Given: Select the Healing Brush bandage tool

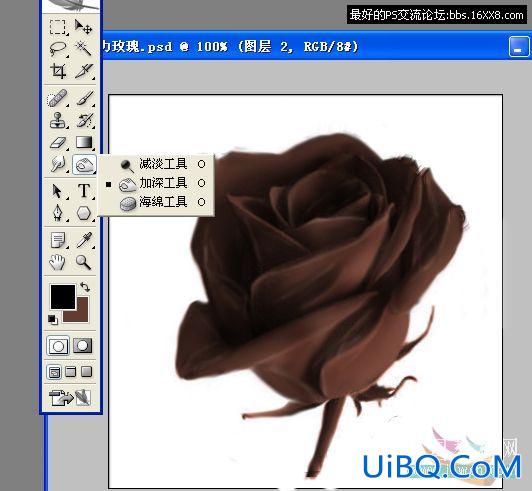Looking at the screenshot, I should click(57, 98).
